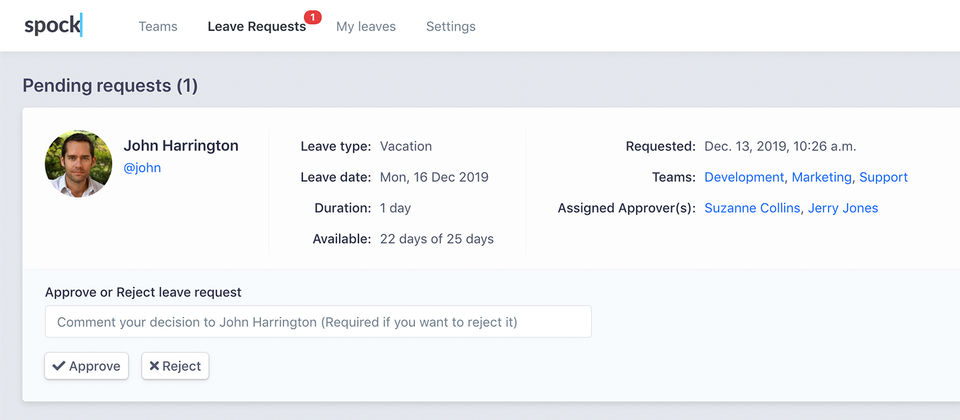This screenshot has height=420, width=960.
Task: View approver Jerry Jones
Action: [x=843, y=208]
